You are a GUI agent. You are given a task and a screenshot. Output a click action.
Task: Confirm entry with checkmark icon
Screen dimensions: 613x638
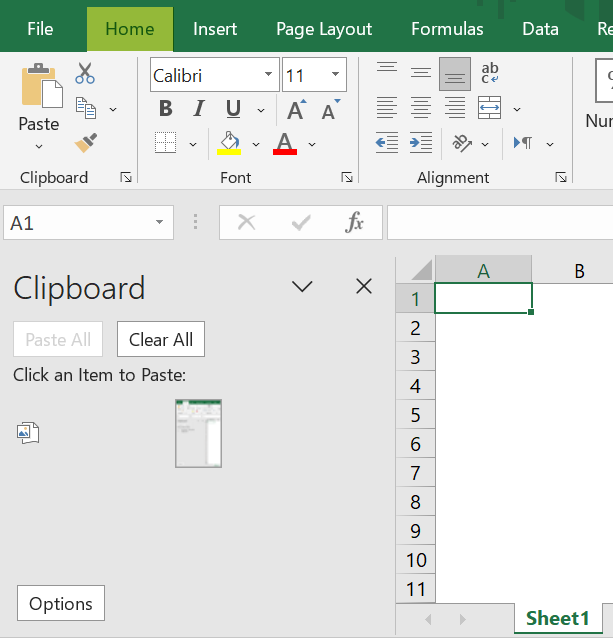pos(301,223)
